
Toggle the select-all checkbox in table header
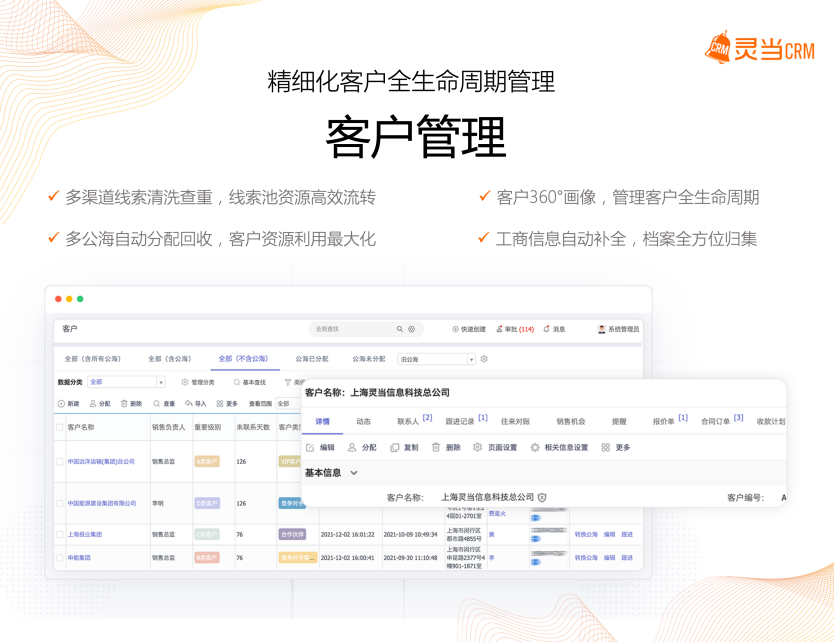[61, 427]
